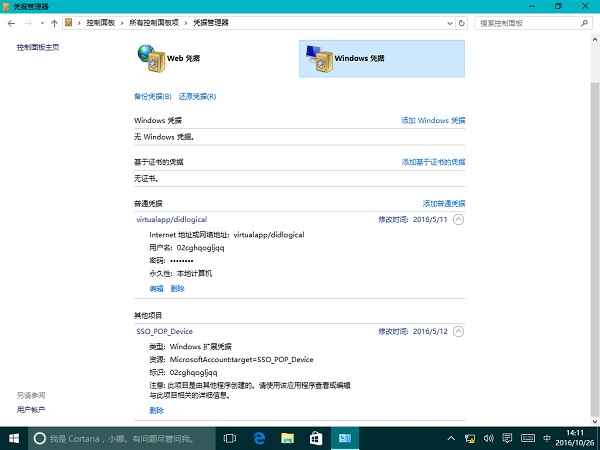Click the search magnifier icon

pos(584,23)
